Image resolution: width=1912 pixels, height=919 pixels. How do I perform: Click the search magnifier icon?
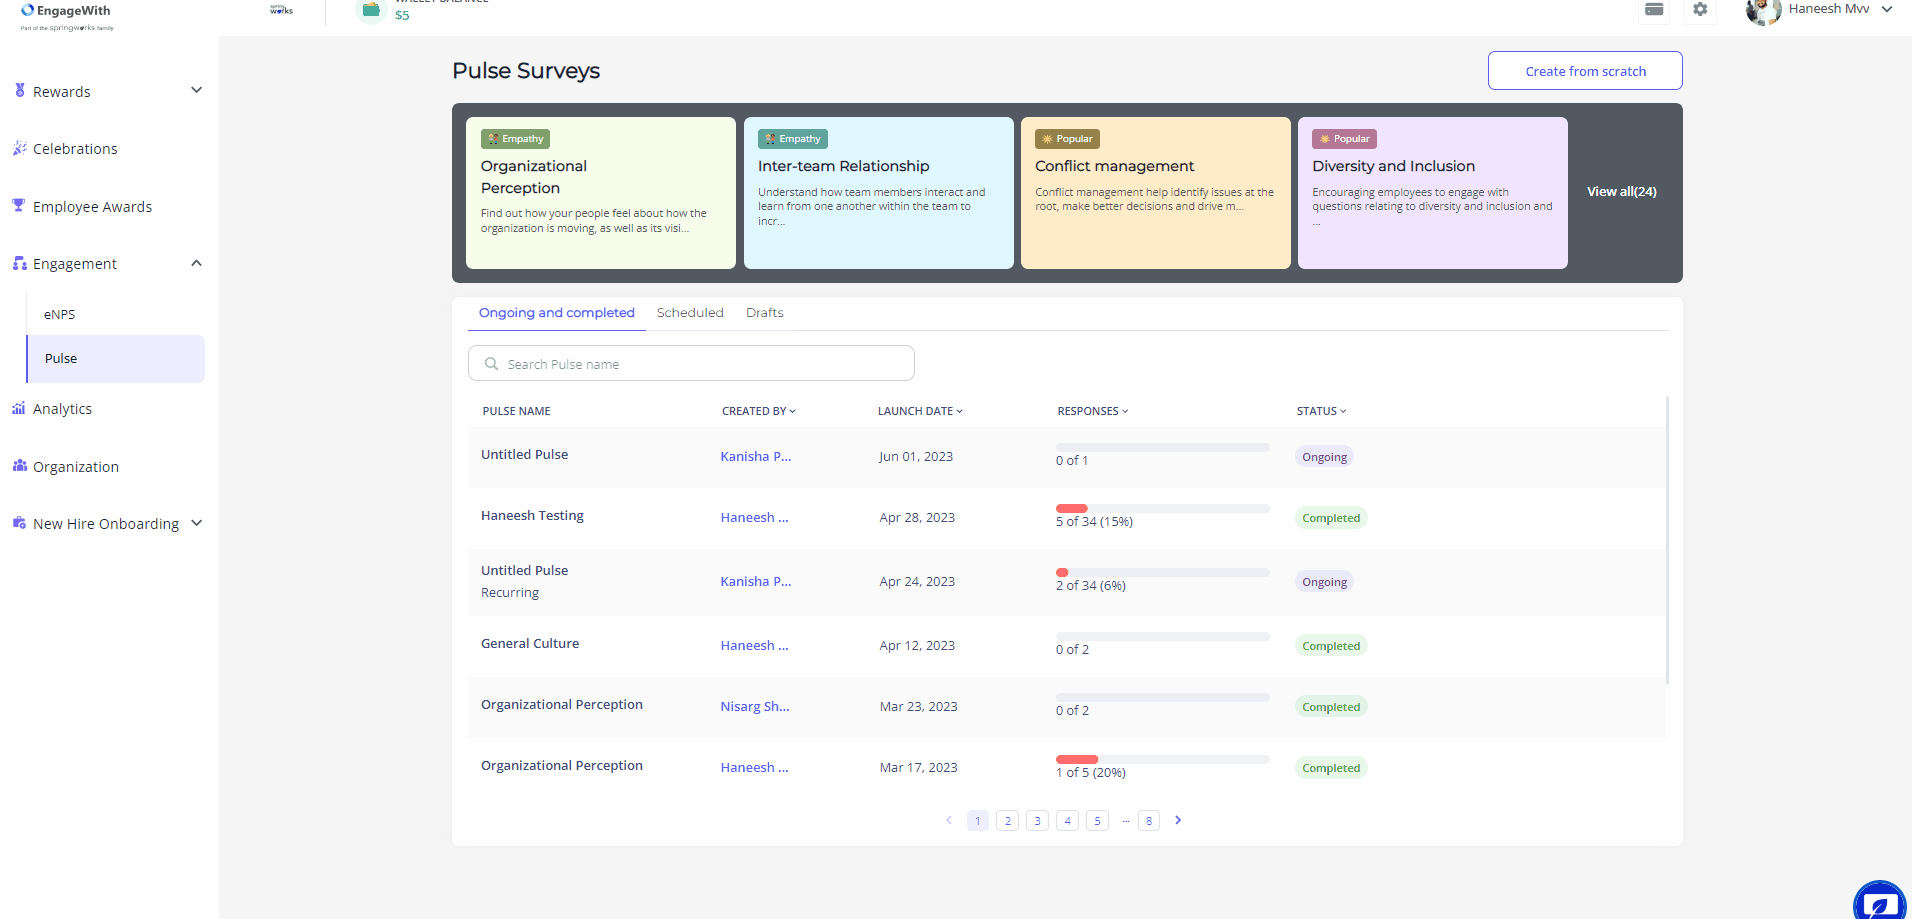(491, 364)
